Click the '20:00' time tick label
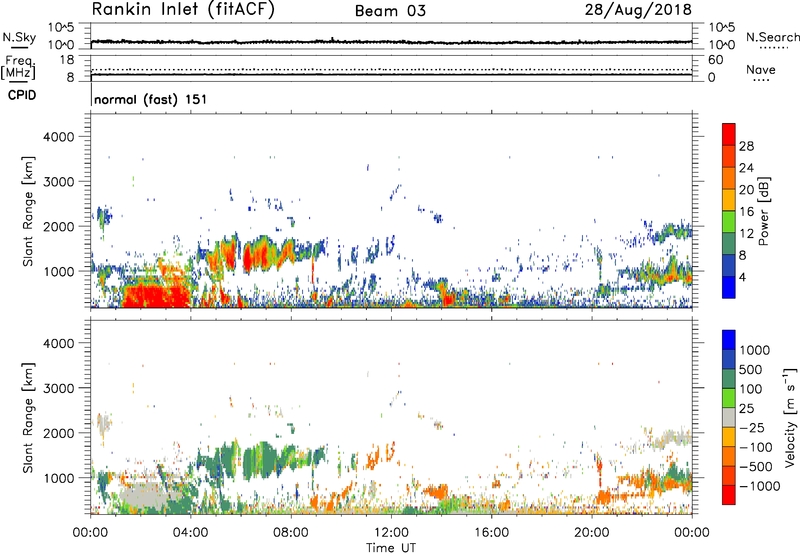 (x=592, y=533)
